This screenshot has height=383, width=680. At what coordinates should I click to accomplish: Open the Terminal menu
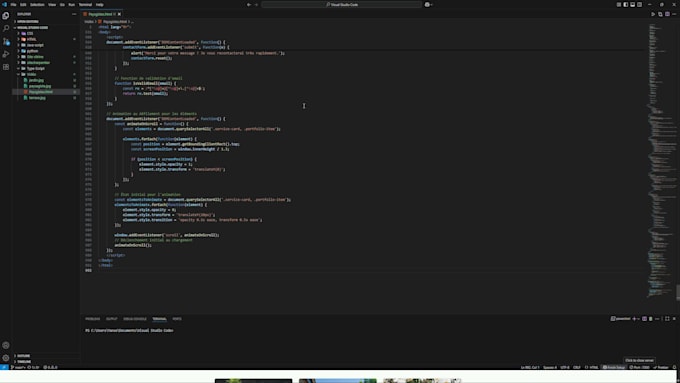pyautogui.click(x=85, y=4)
